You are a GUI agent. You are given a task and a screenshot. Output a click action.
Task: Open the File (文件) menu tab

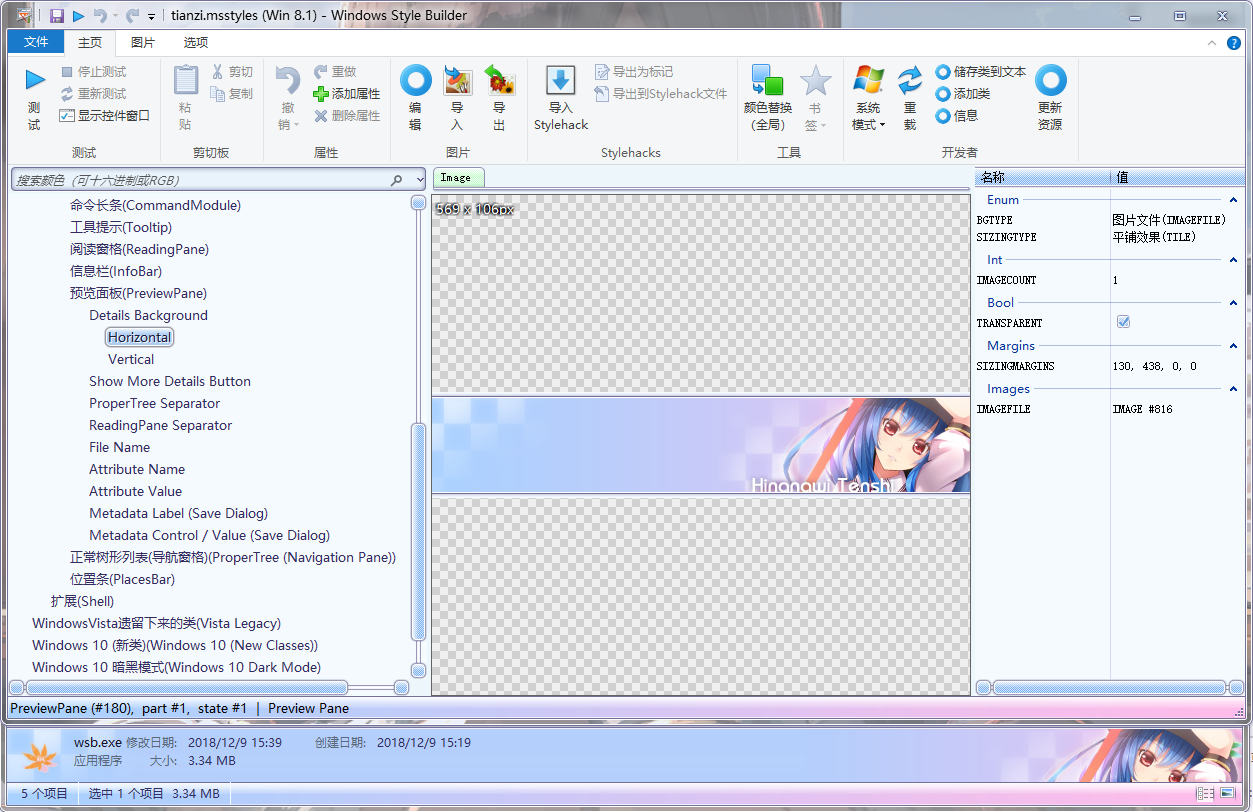click(35, 42)
